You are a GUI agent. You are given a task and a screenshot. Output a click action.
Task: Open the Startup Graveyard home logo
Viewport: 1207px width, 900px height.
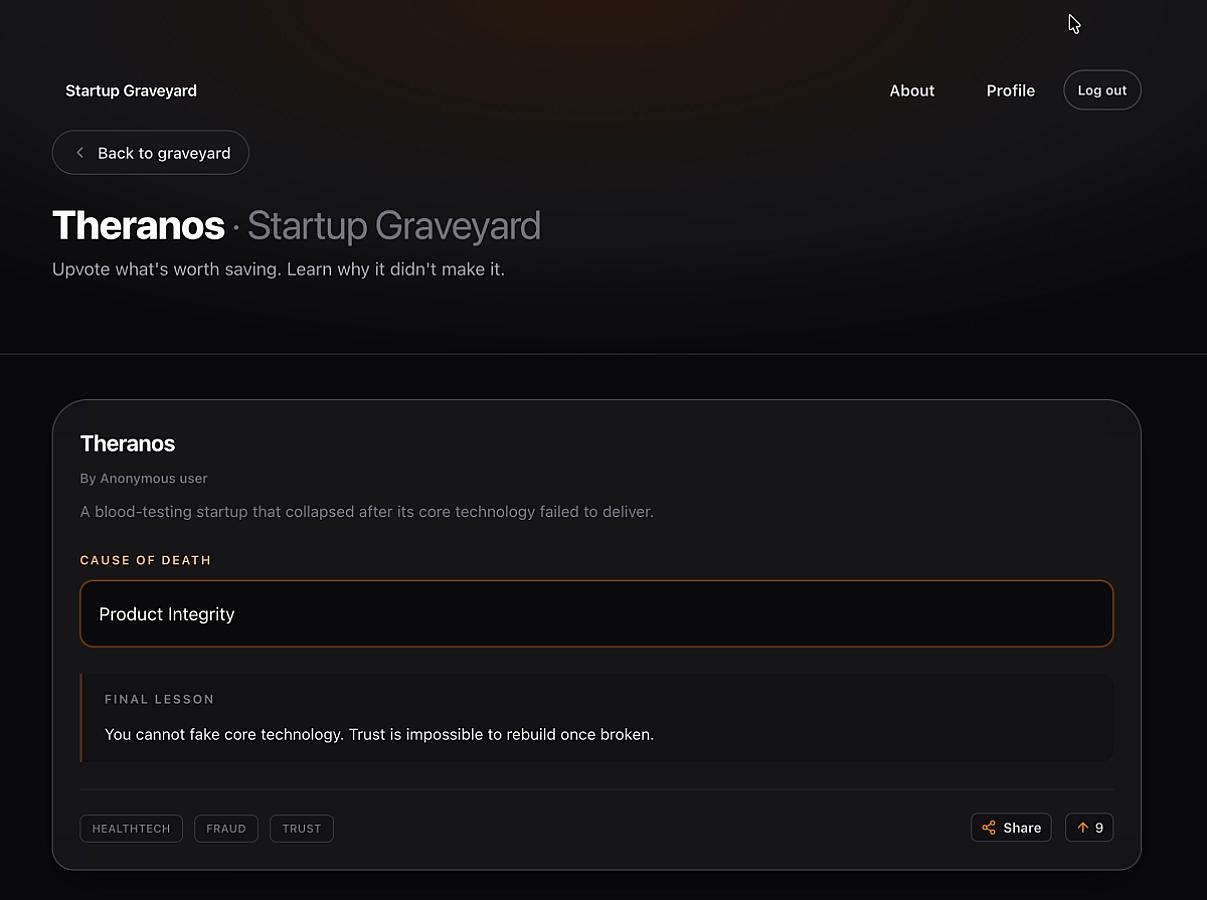(131, 90)
